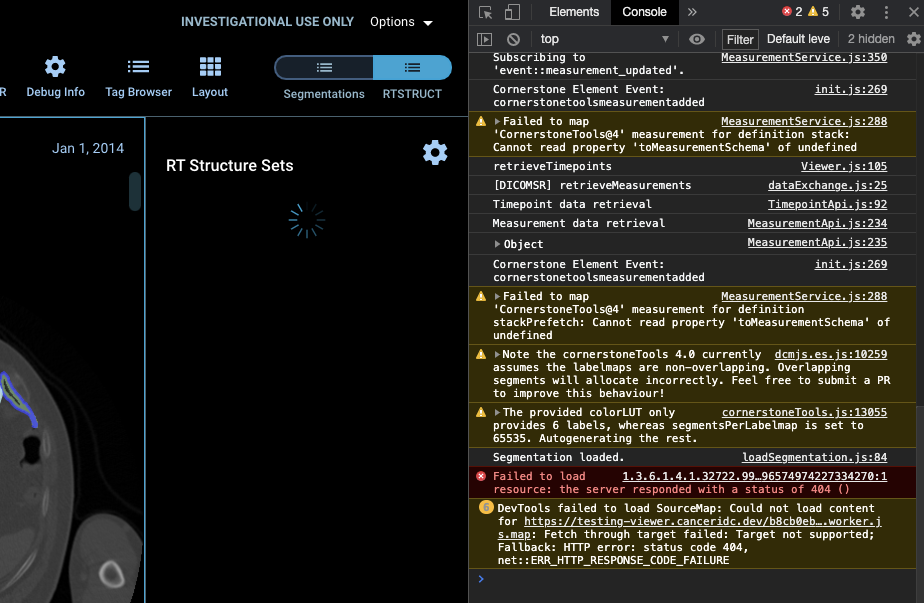The image size is (924, 603).
Task: Open the Tag Browser list icon
Action: [138, 67]
